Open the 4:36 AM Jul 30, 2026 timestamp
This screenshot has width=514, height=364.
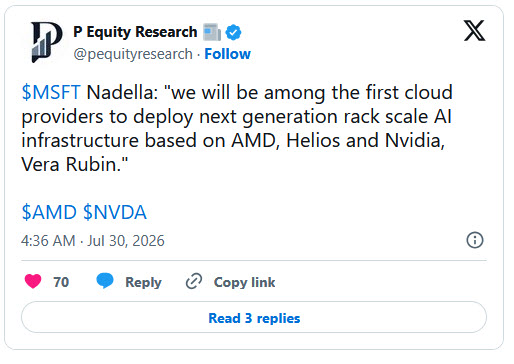pos(93,241)
